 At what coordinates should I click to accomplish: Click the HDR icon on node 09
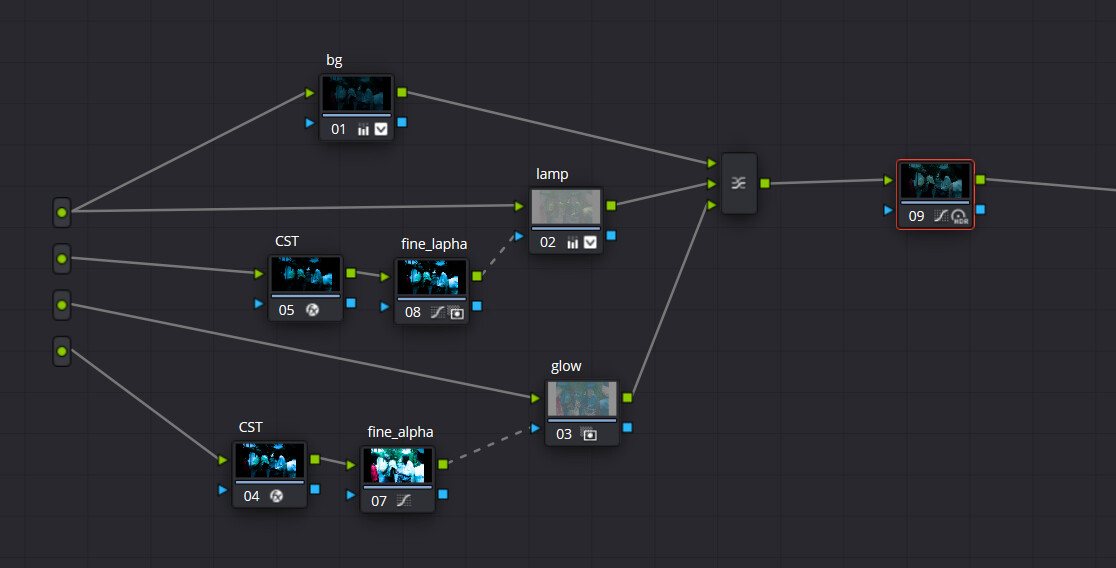pyautogui.click(x=960, y=215)
